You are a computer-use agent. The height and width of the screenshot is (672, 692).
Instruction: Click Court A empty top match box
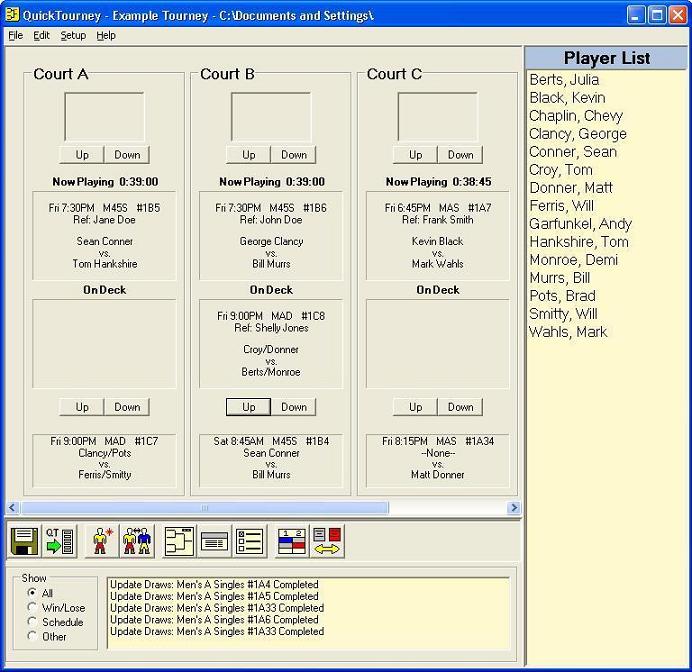(105, 117)
